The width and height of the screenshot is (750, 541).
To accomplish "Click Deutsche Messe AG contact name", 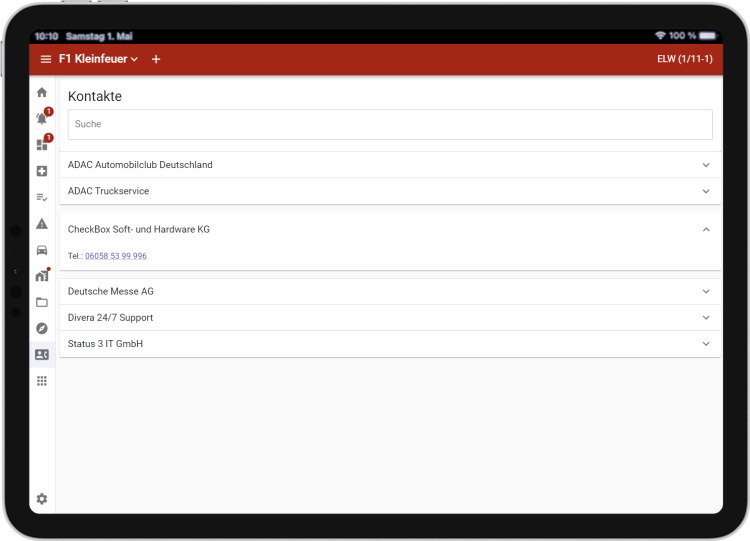I will (110, 291).
